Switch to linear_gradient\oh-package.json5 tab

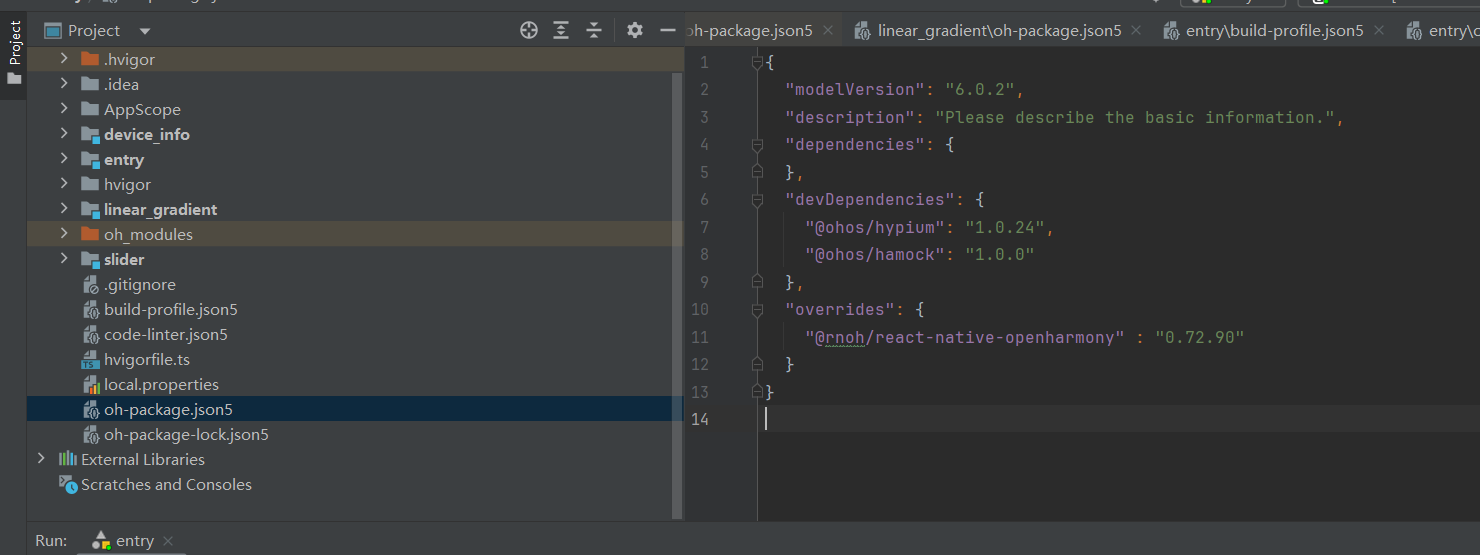(999, 31)
